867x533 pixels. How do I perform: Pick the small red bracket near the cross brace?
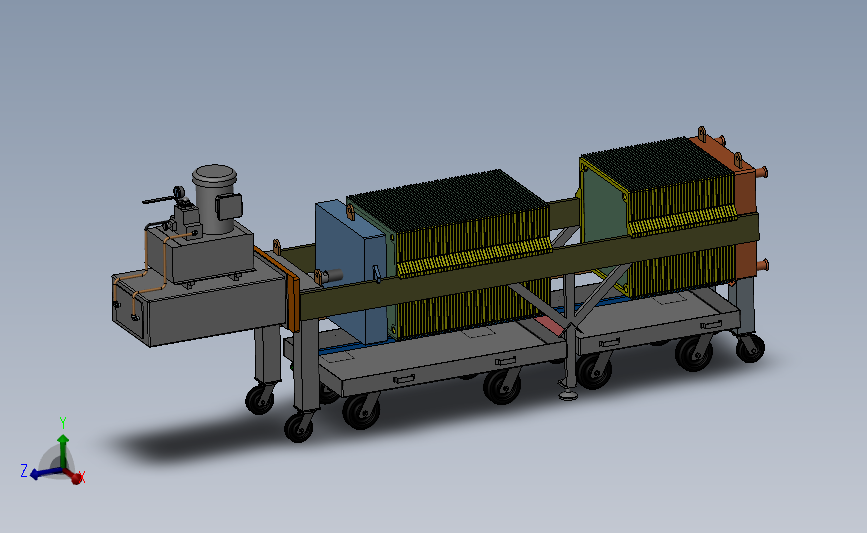click(x=550, y=325)
